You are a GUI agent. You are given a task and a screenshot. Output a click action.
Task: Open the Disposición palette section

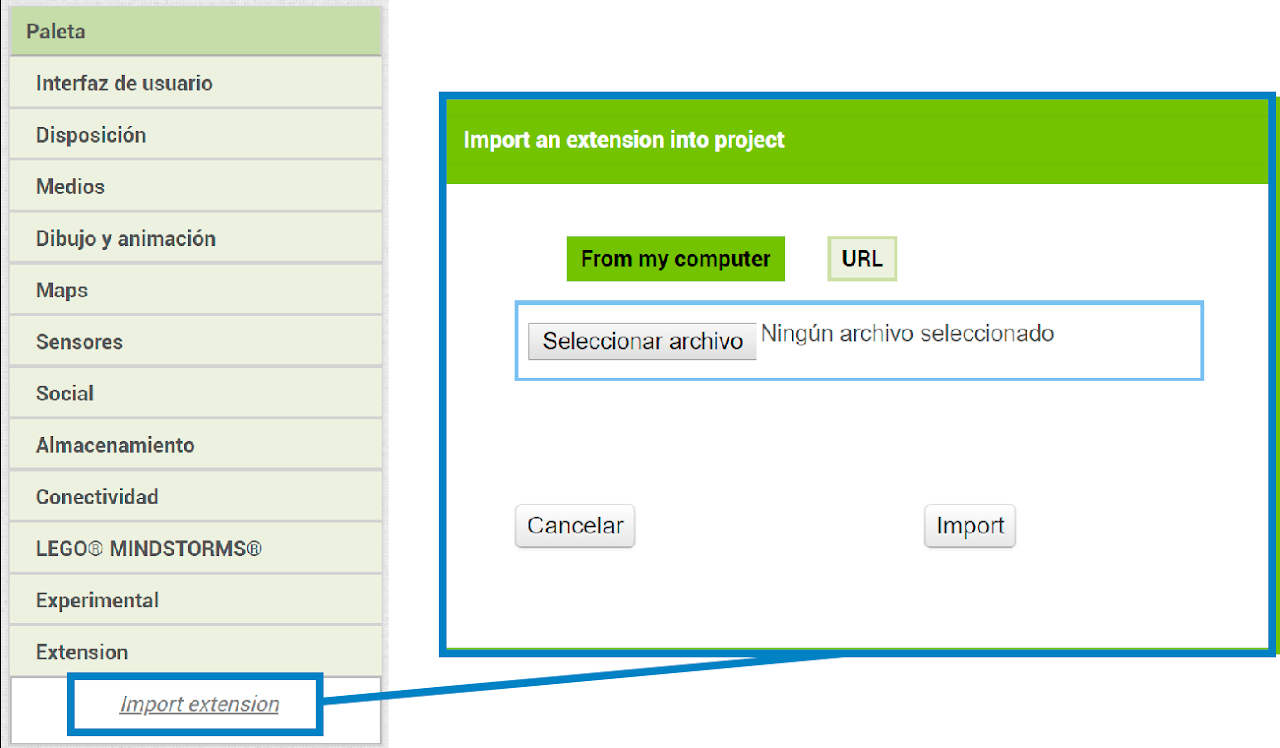[x=195, y=135]
